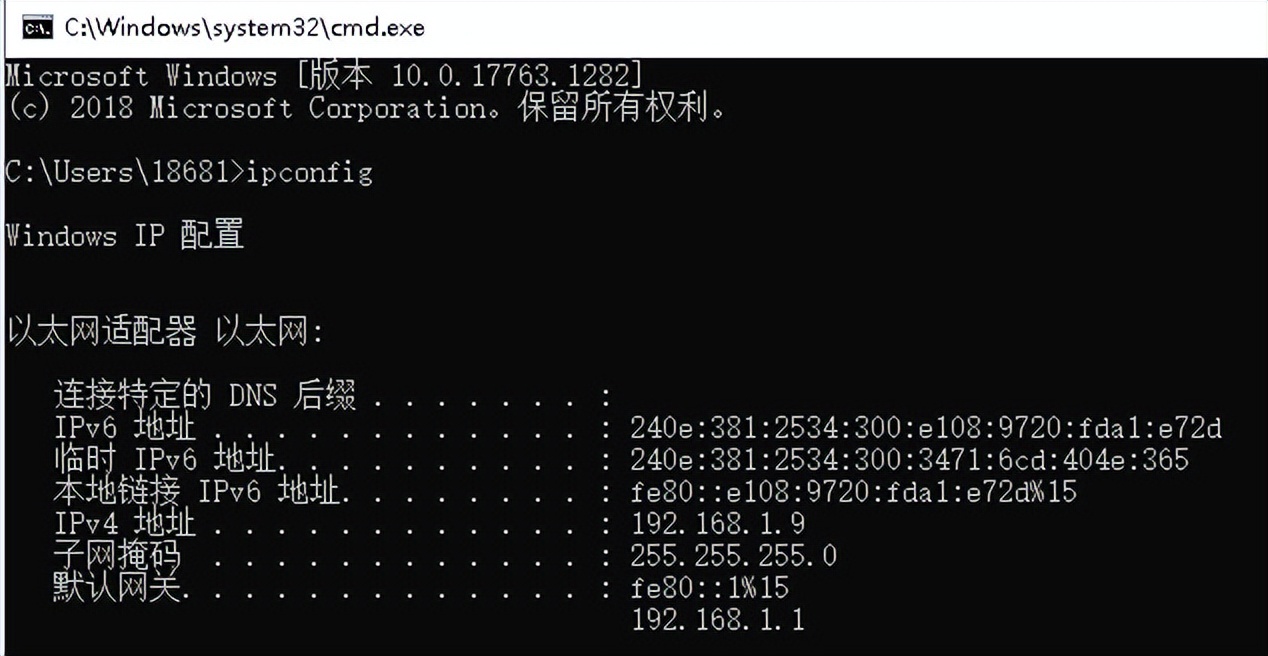Click the "默认网关" label
This screenshot has height=656, width=1268.
(x=117, y=588)
